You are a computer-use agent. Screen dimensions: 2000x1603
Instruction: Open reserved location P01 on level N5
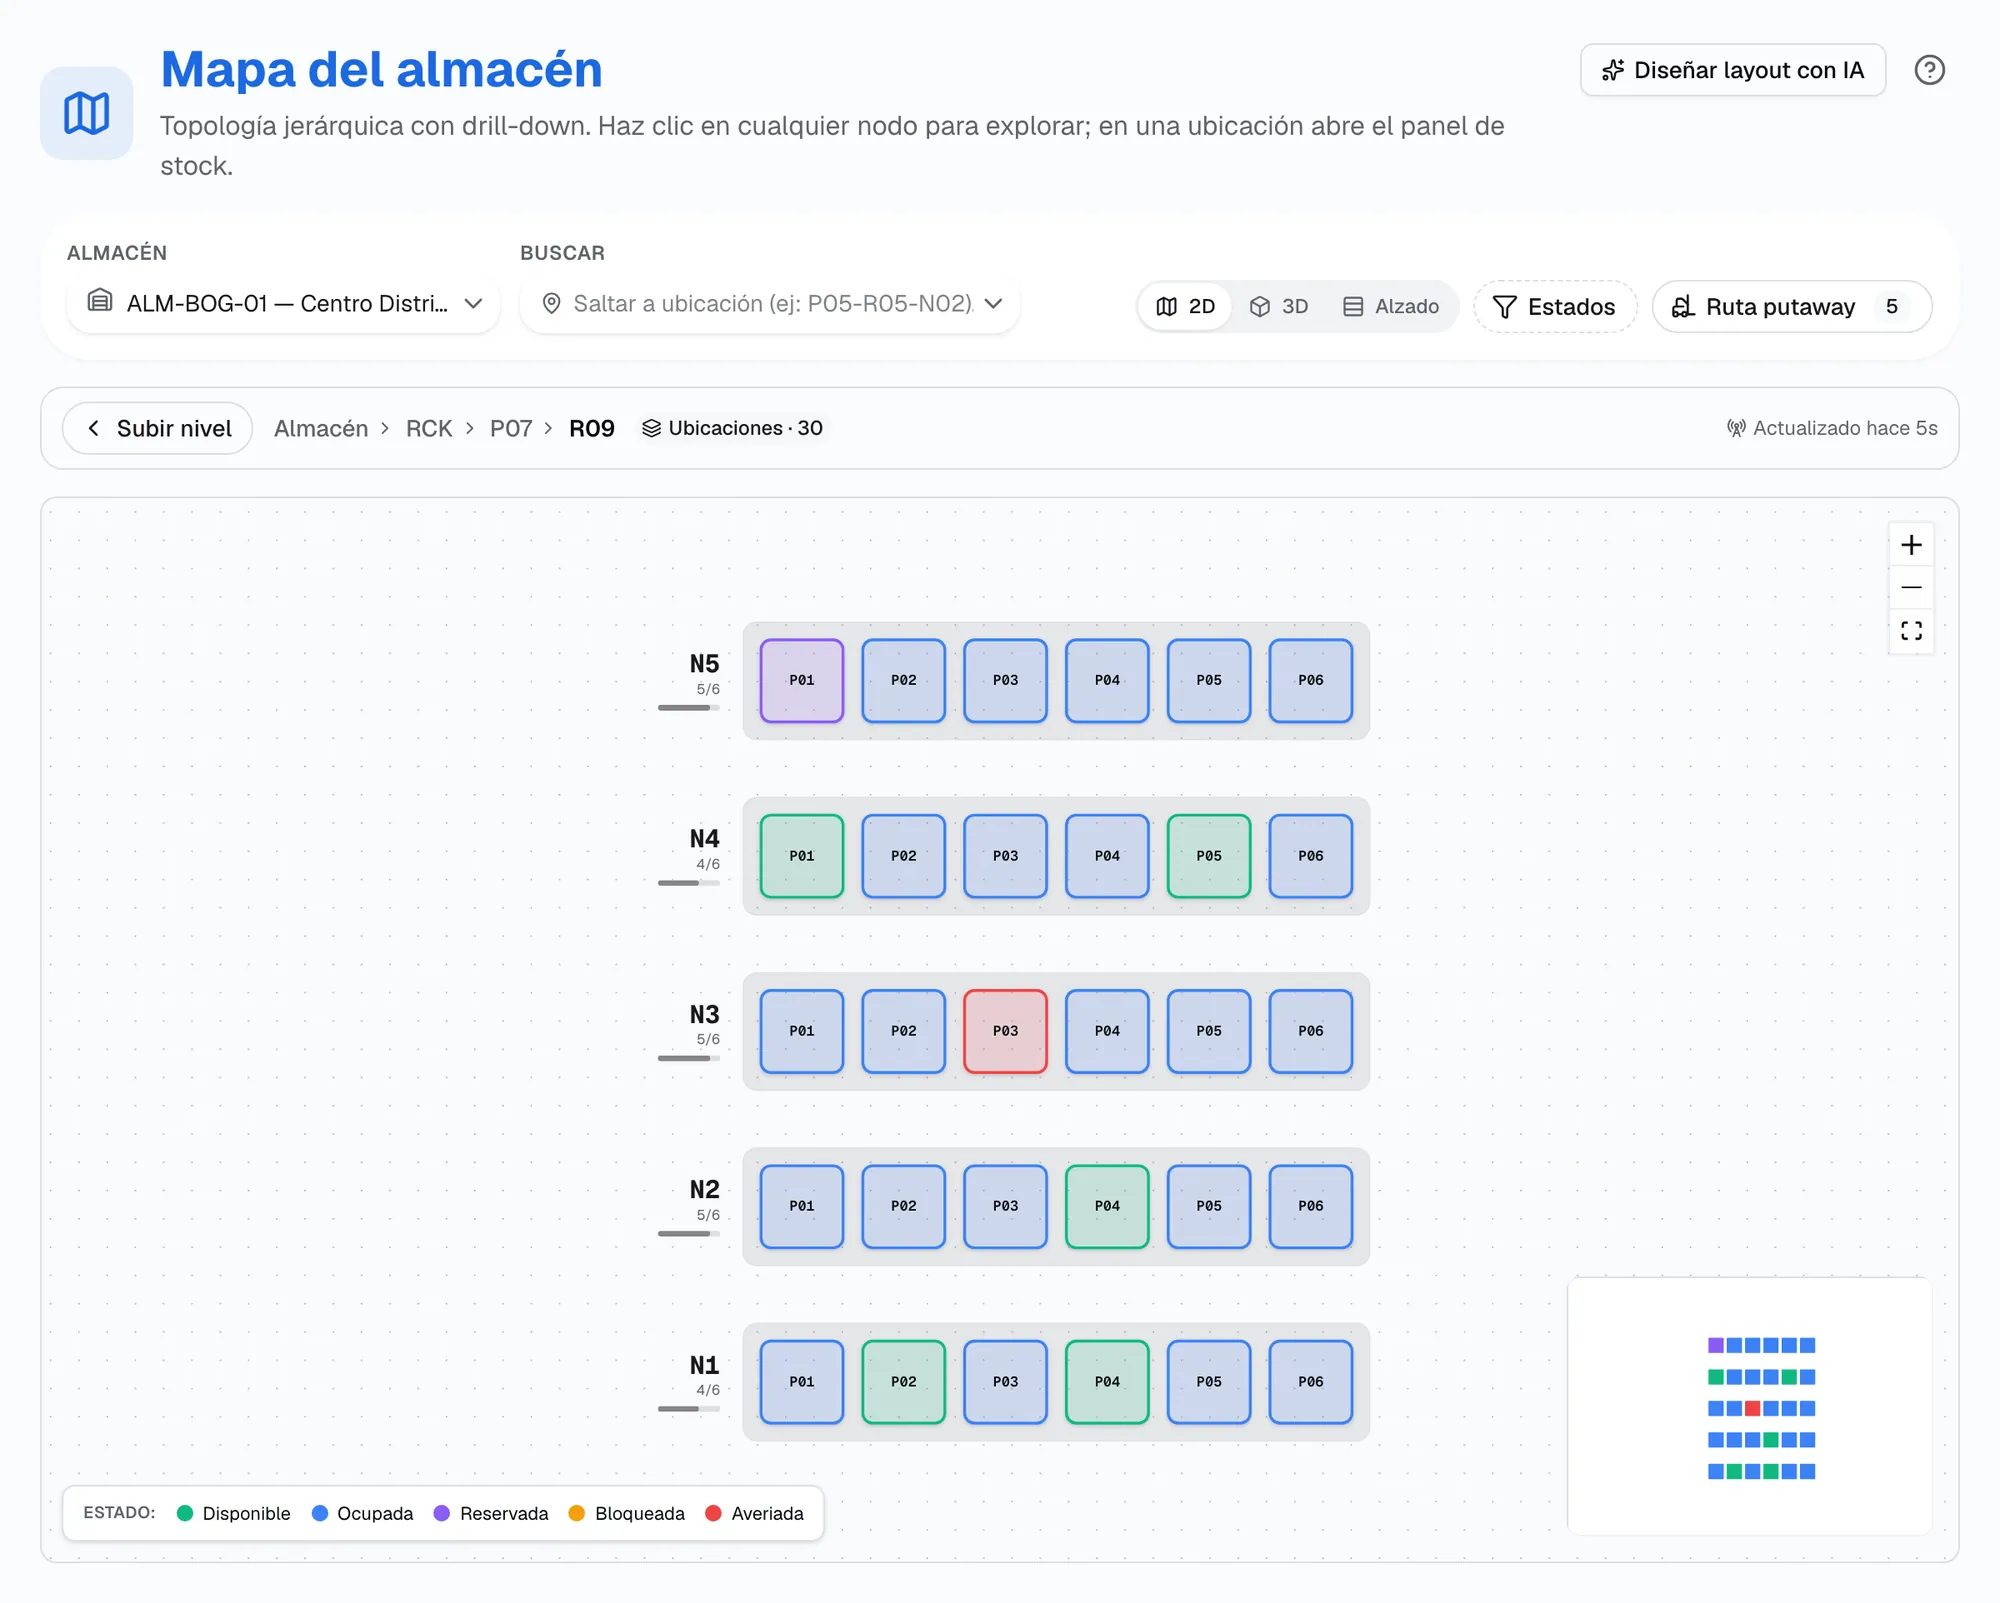802,681
